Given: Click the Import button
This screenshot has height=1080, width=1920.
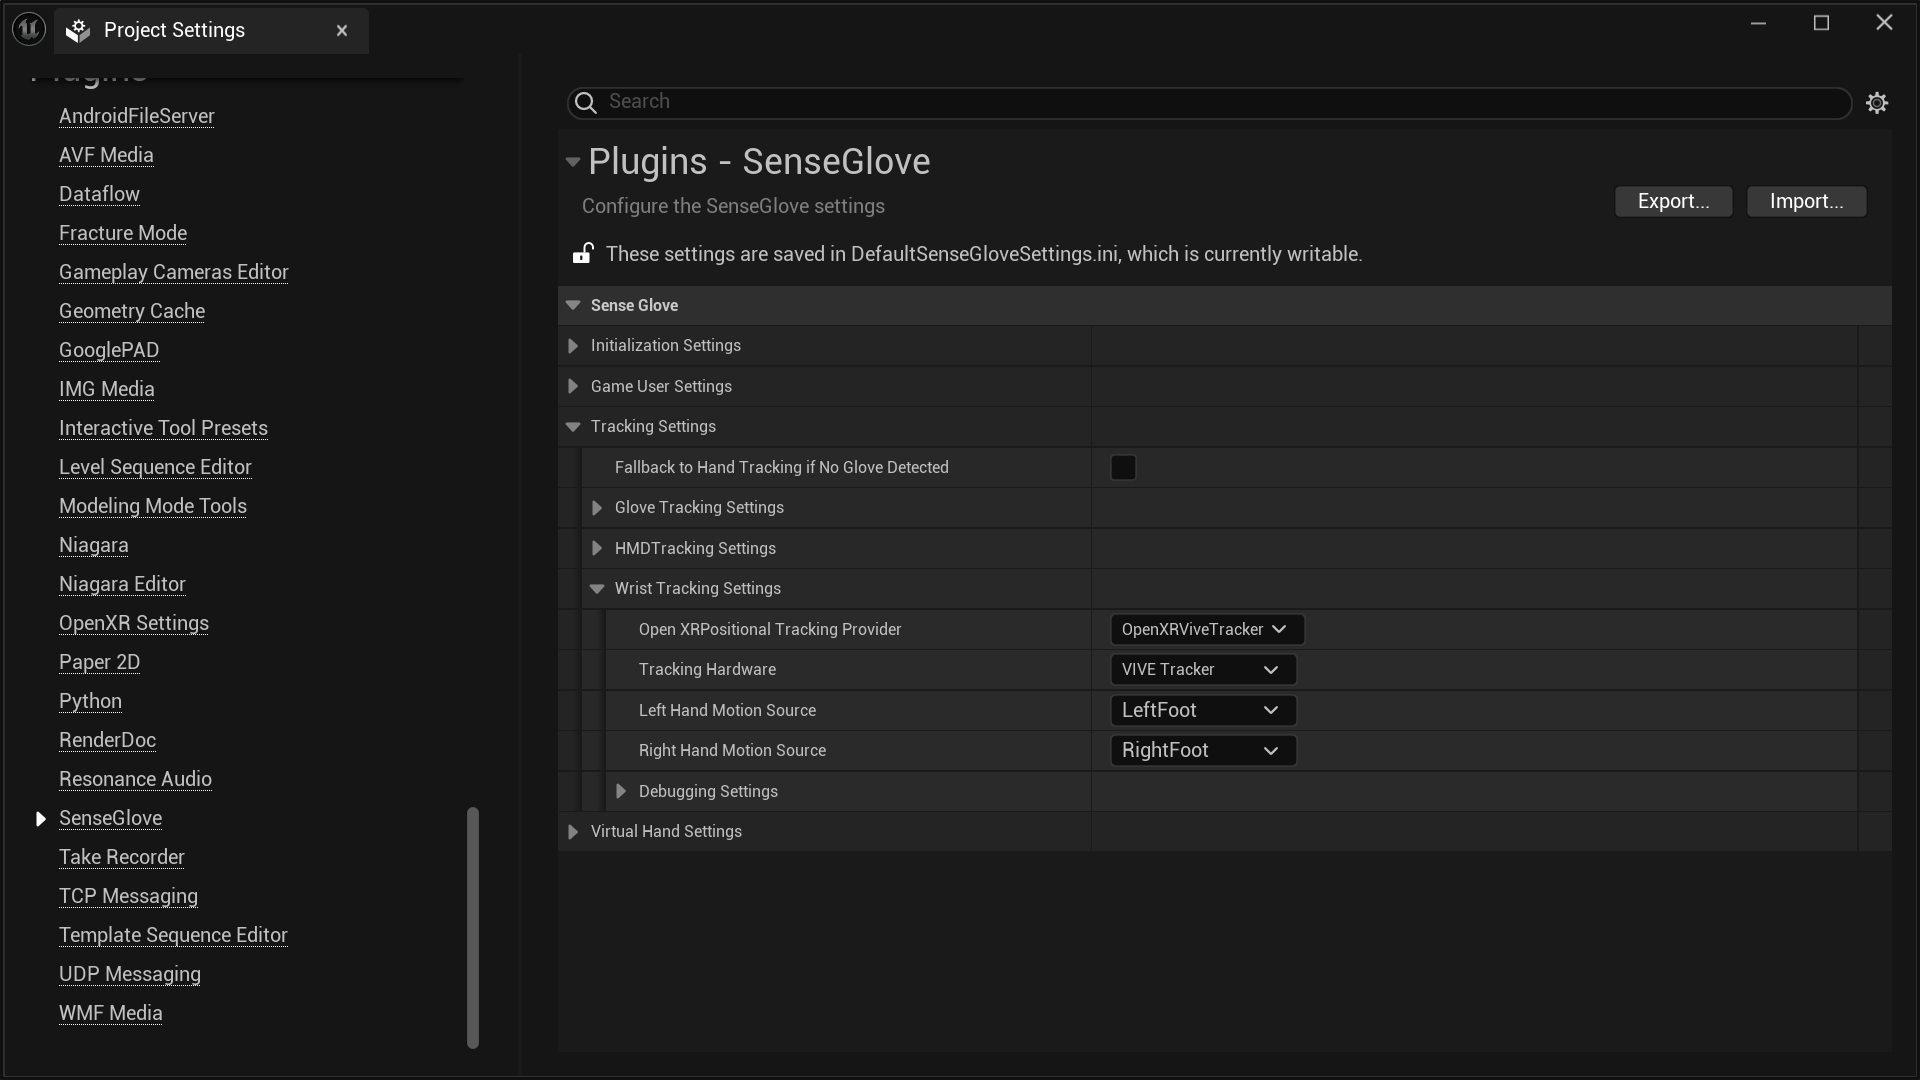Looking at the screenshot, I should (1806, 201).
